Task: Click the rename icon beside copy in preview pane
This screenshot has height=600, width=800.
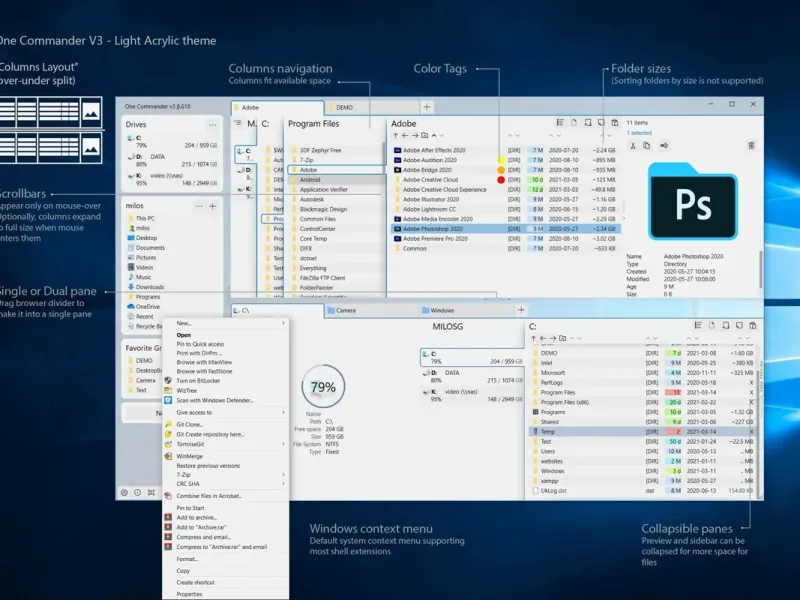Action: pos(664,146)
